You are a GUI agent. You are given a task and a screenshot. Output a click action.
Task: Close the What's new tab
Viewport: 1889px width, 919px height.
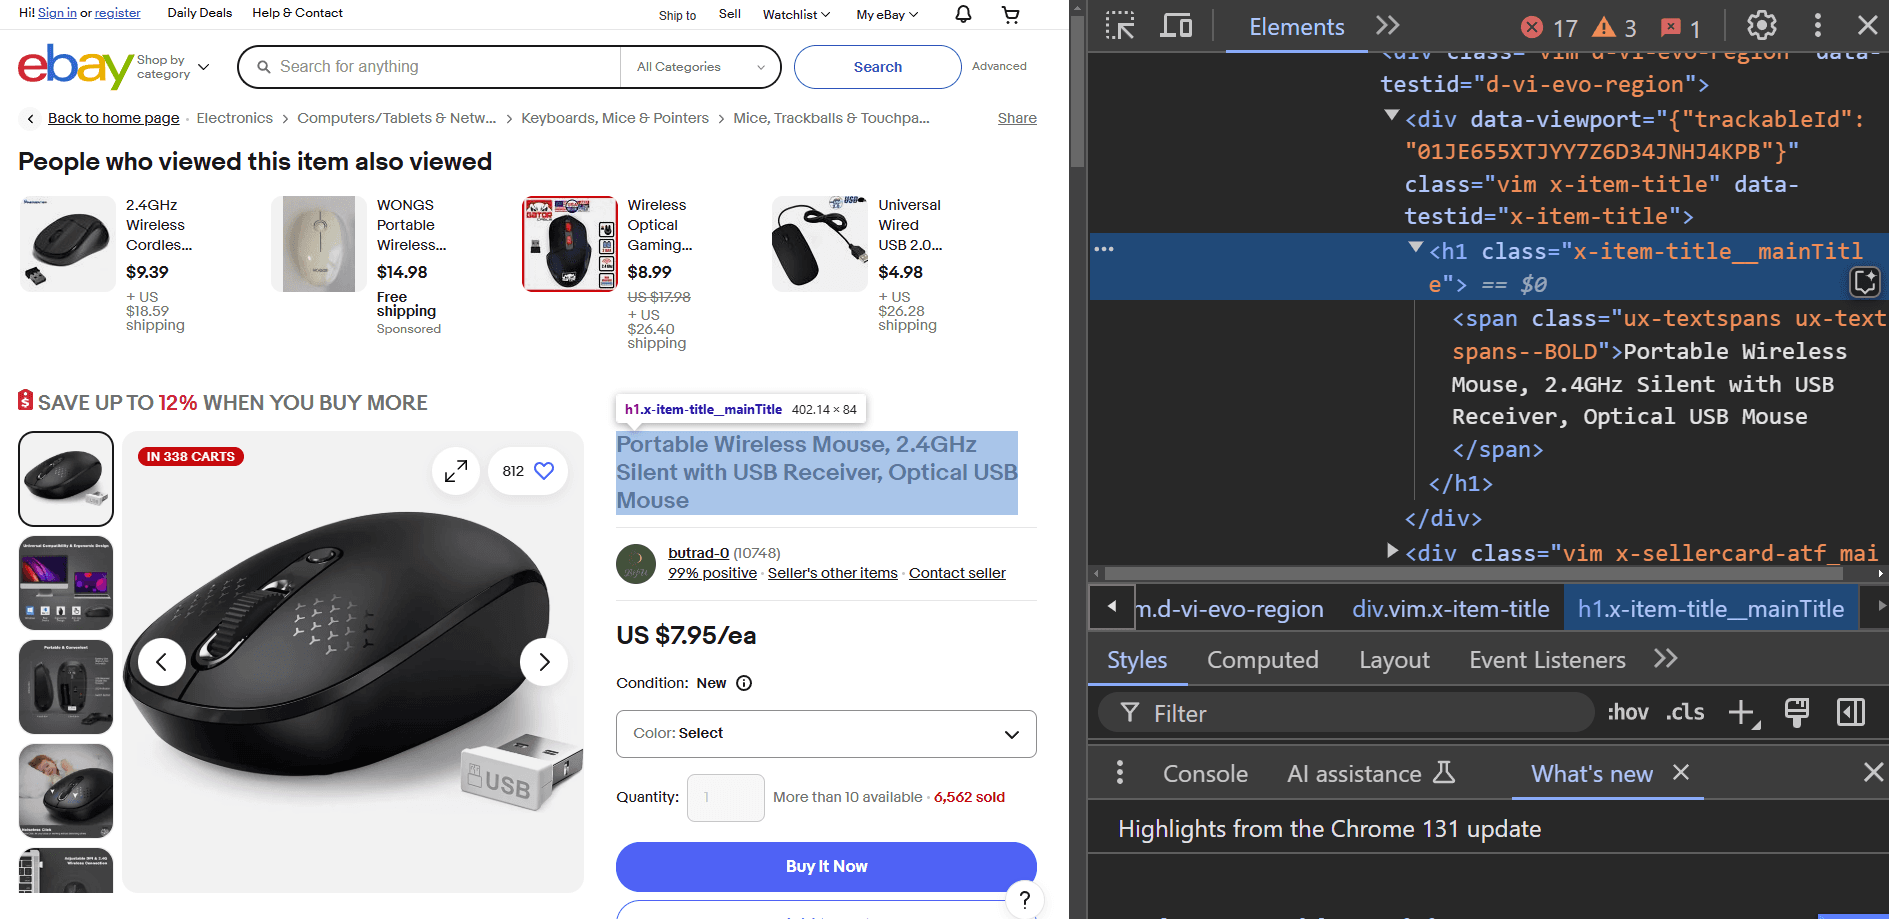1681,772
